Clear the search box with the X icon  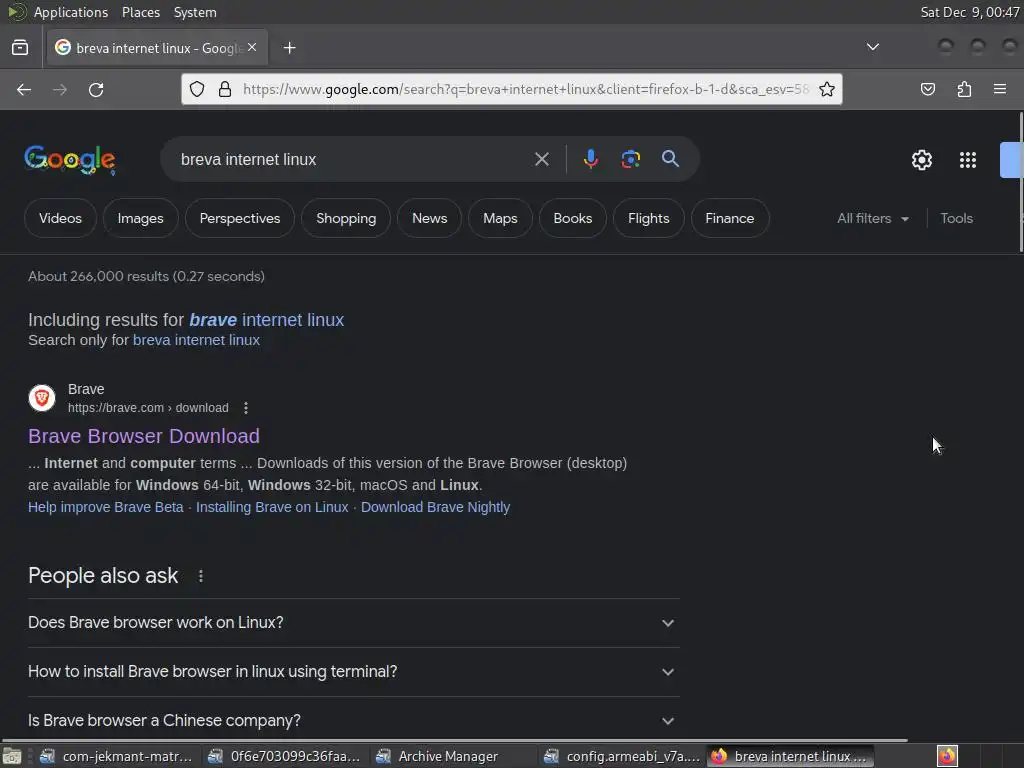(541, 159)
